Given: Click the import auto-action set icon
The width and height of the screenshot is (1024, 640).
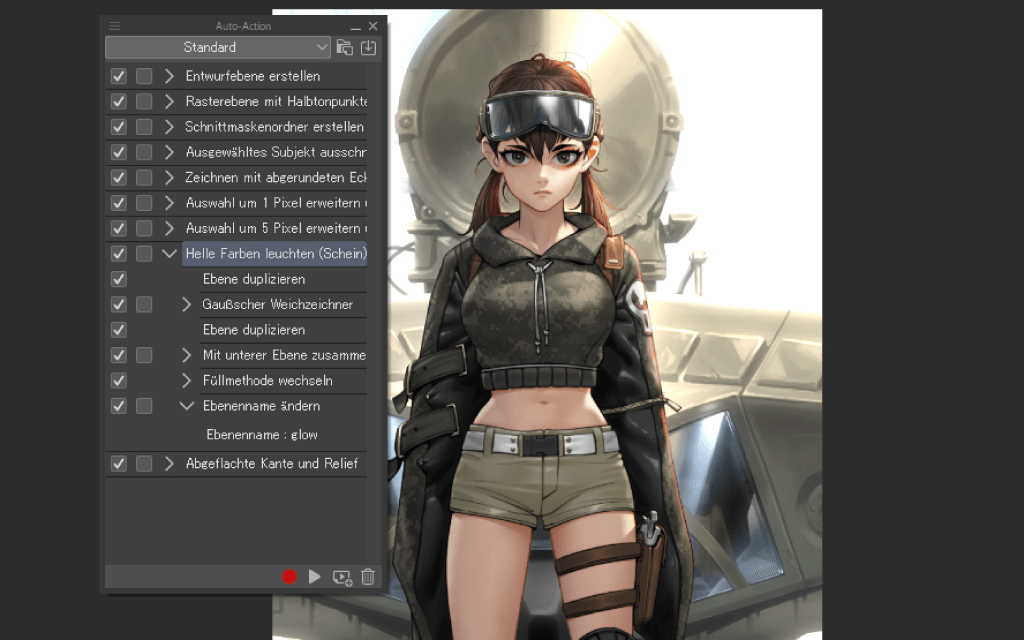Looking at the screenshot, I should tap(369, 47).
